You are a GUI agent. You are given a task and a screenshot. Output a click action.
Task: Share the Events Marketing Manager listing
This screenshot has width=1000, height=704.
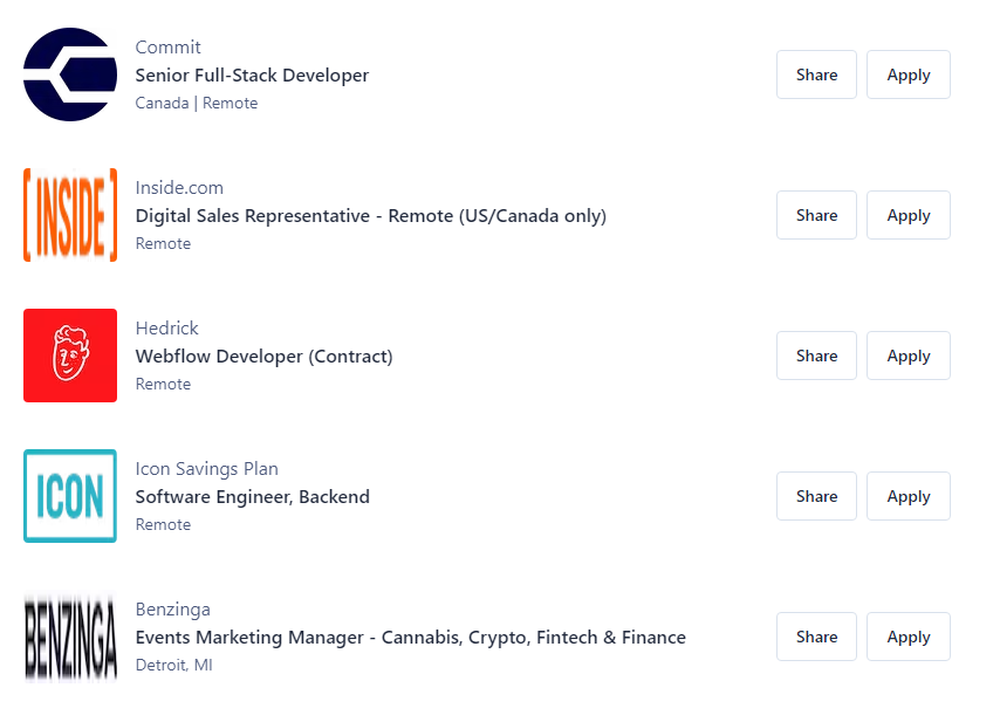[x=816, y=637]
